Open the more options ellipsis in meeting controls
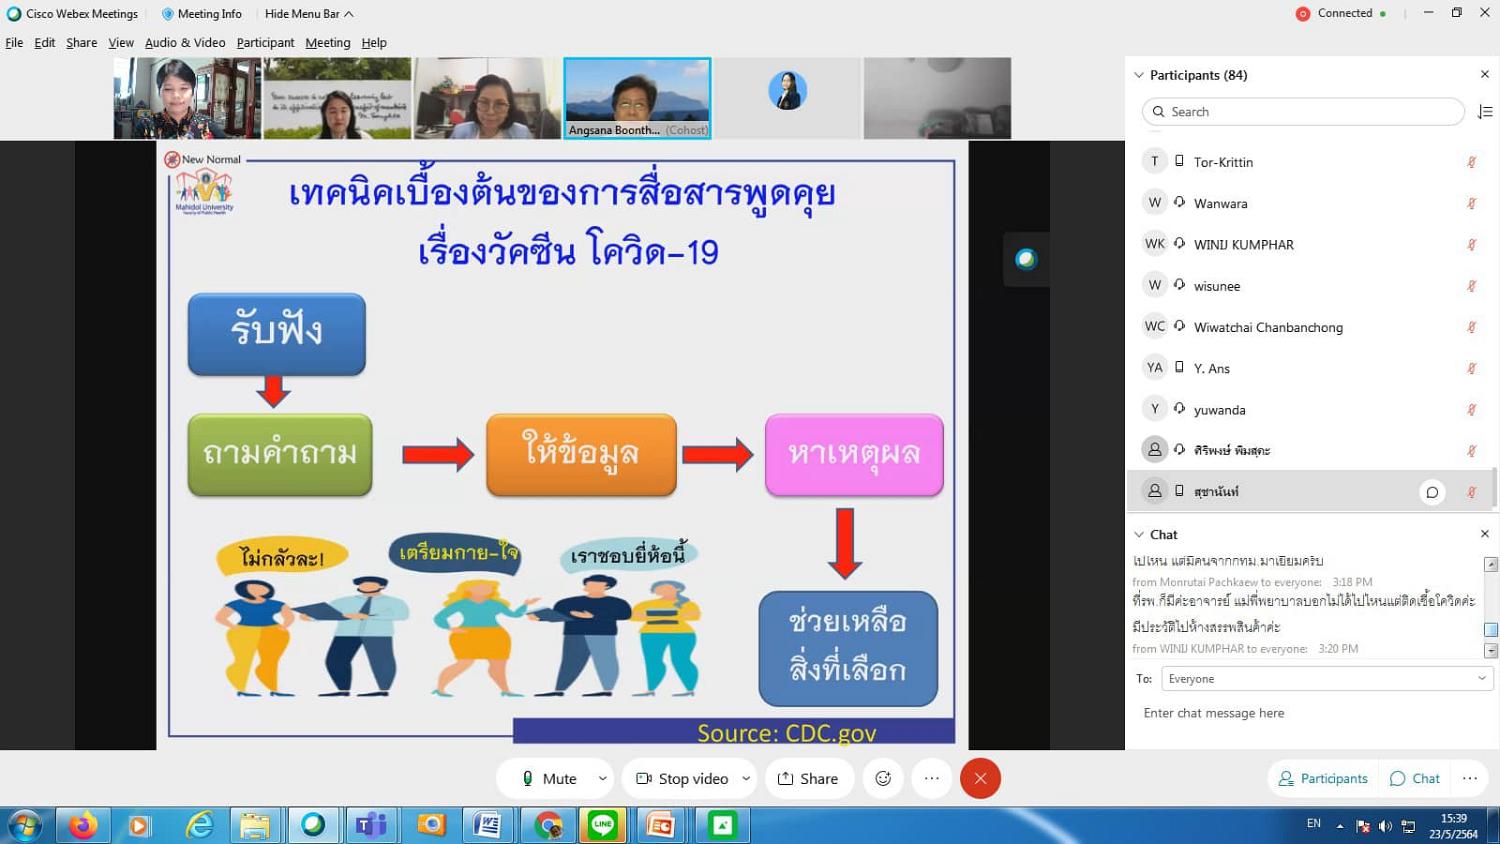The height and width of the screenshot is (844, 1500). [x=932, y=778]
